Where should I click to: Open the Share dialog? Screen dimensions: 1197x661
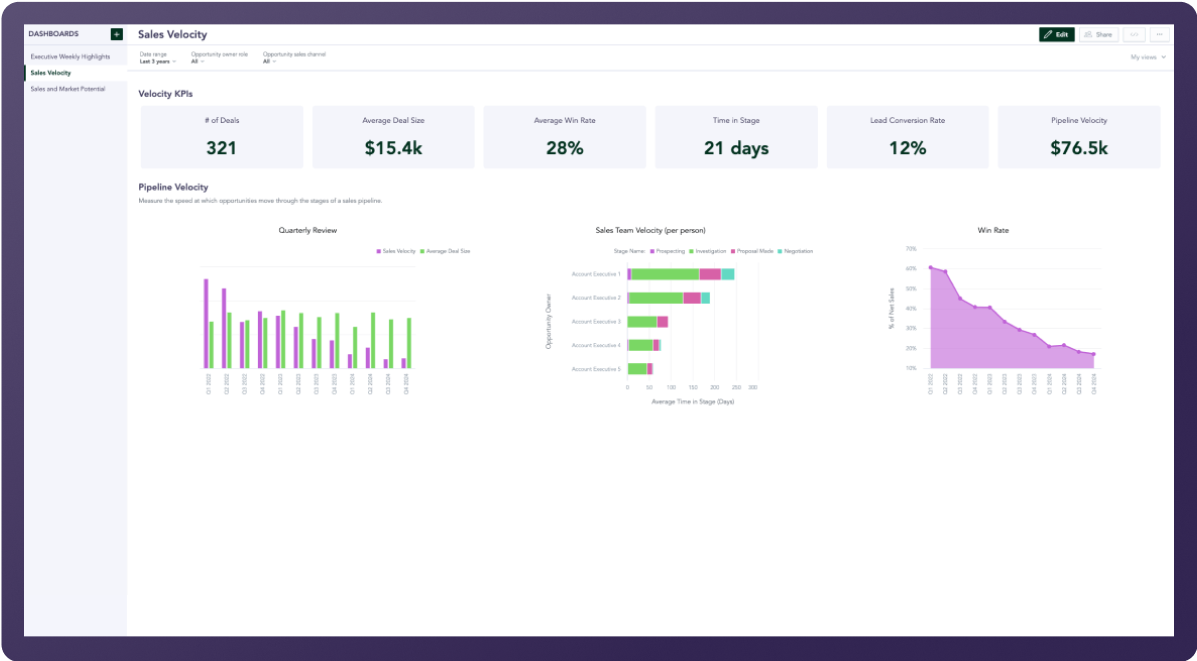coord(1097,34)
